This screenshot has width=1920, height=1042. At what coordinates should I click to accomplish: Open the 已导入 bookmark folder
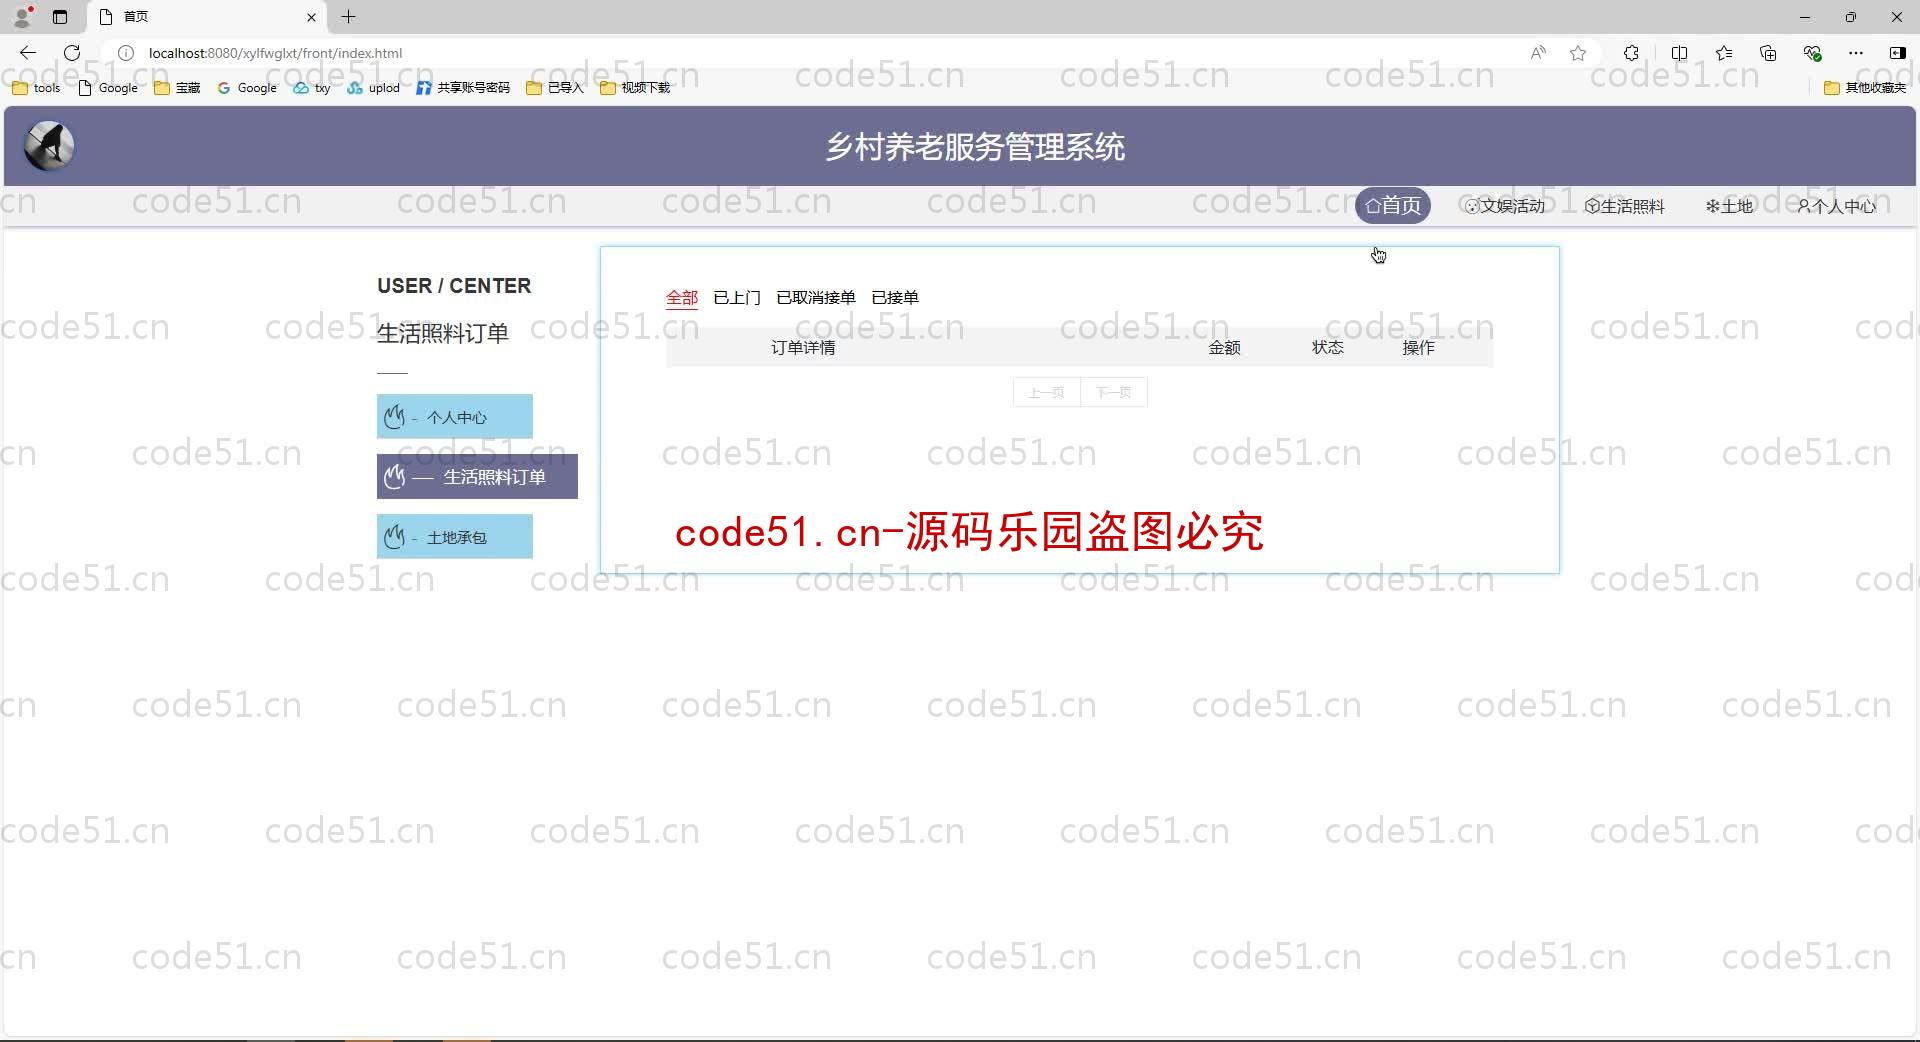pos(555,88)
